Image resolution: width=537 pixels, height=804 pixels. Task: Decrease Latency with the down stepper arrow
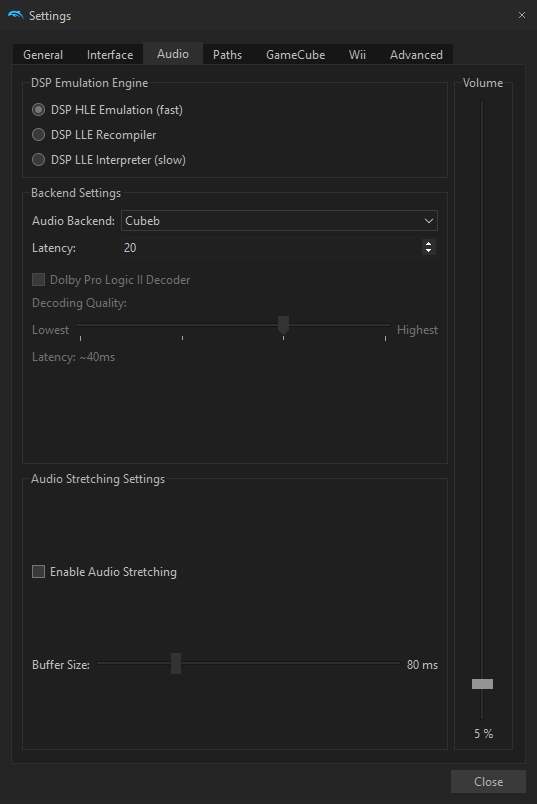coord(429,251)
